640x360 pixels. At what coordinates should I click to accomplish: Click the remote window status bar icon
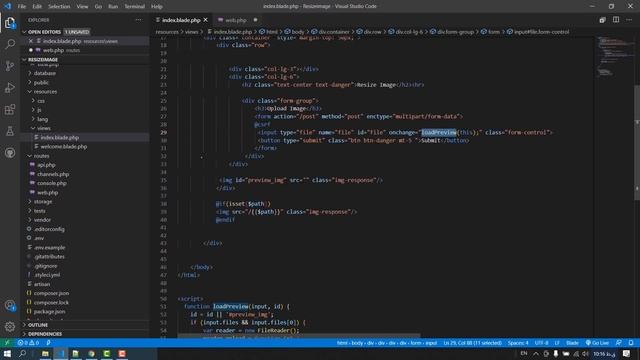7,343
